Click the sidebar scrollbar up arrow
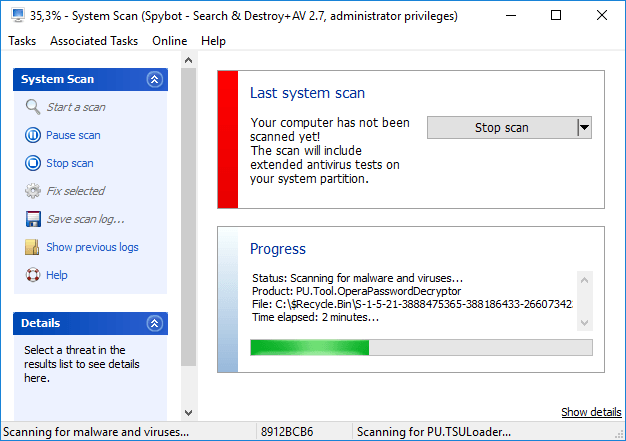This screenshot has width=626, height=441. click(x=188, y=60)
